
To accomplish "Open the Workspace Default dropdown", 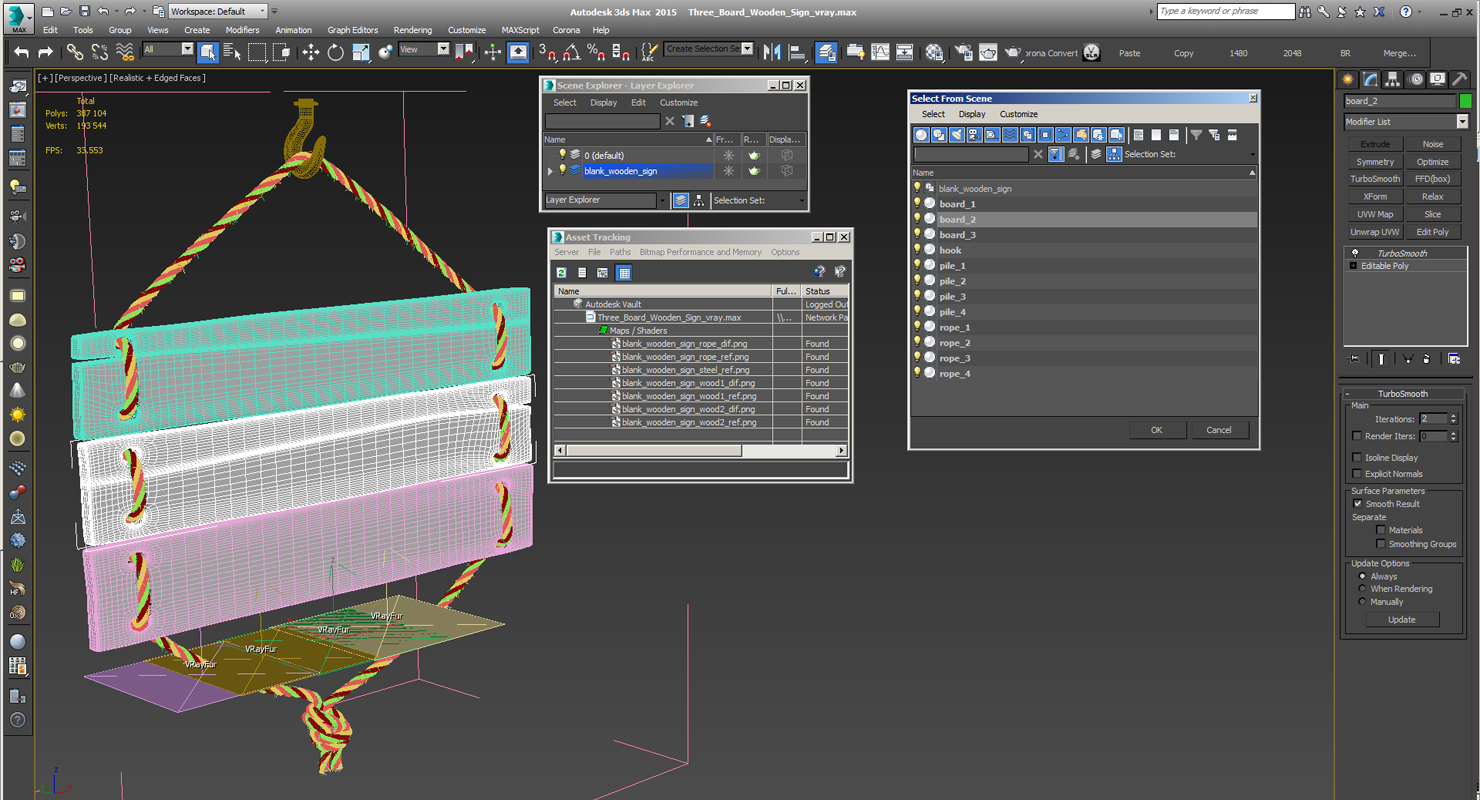I will coord(217,11).
